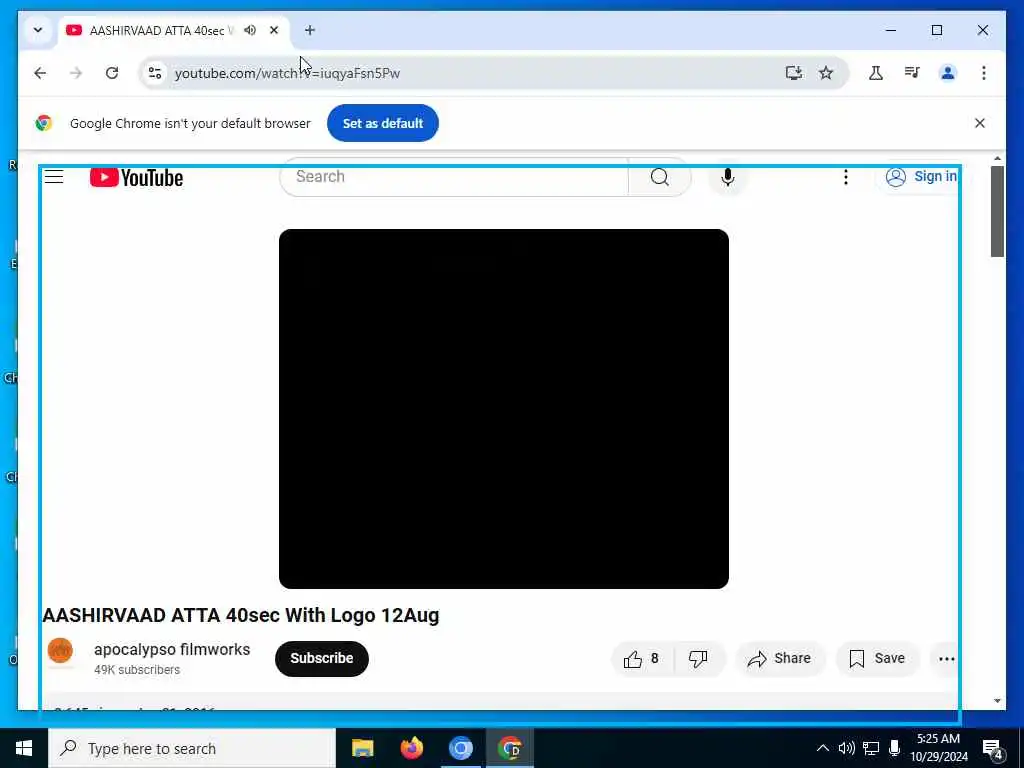The height and width of the screenshot is (768, 1024).
Task: Sign in to YouTube
Action: click(920, 176)
